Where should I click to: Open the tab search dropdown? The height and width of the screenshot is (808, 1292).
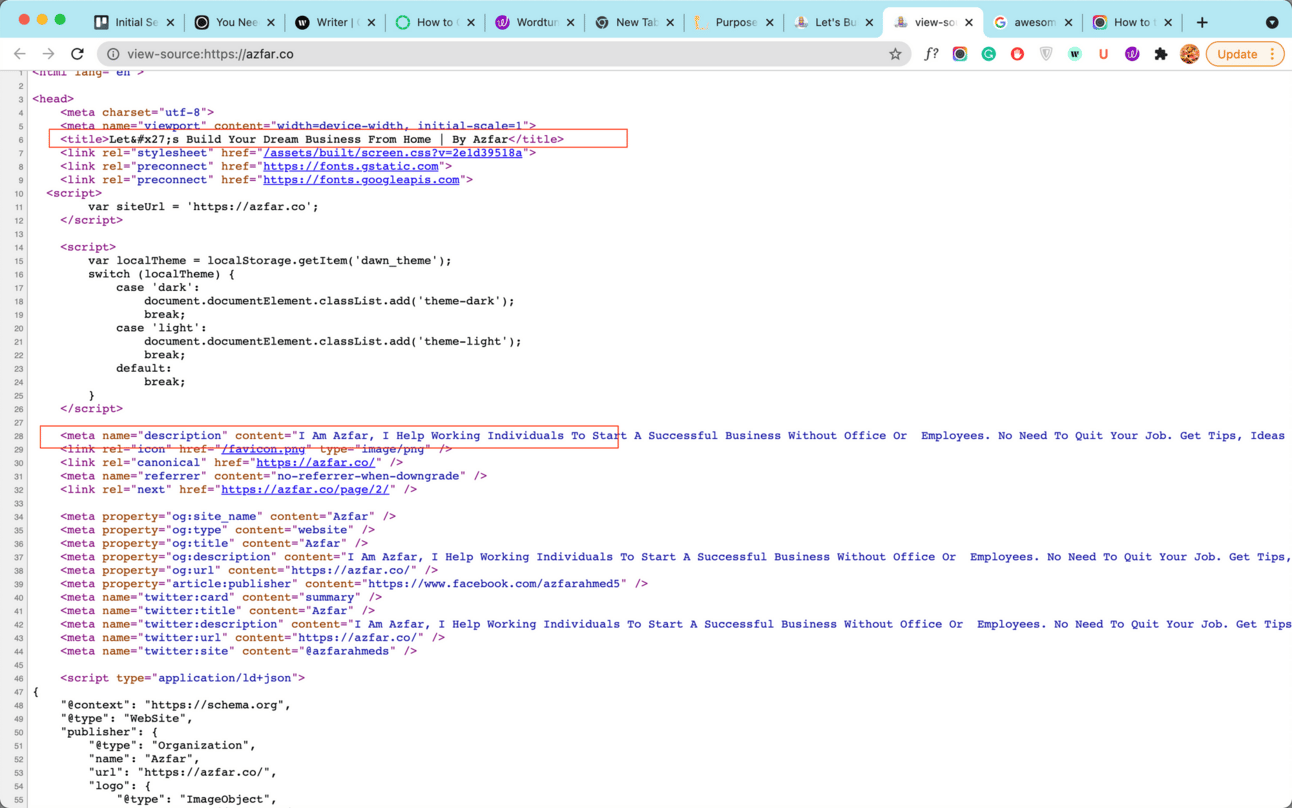(1272, 22)
